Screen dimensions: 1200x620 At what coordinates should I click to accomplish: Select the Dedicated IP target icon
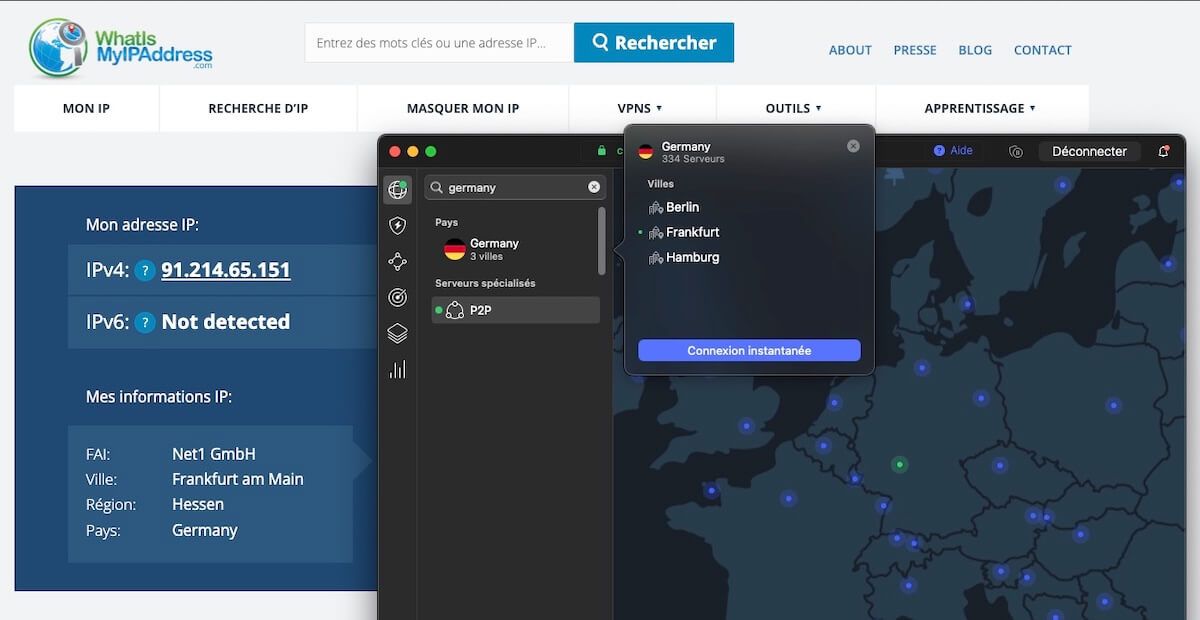(x=397, y=297)
